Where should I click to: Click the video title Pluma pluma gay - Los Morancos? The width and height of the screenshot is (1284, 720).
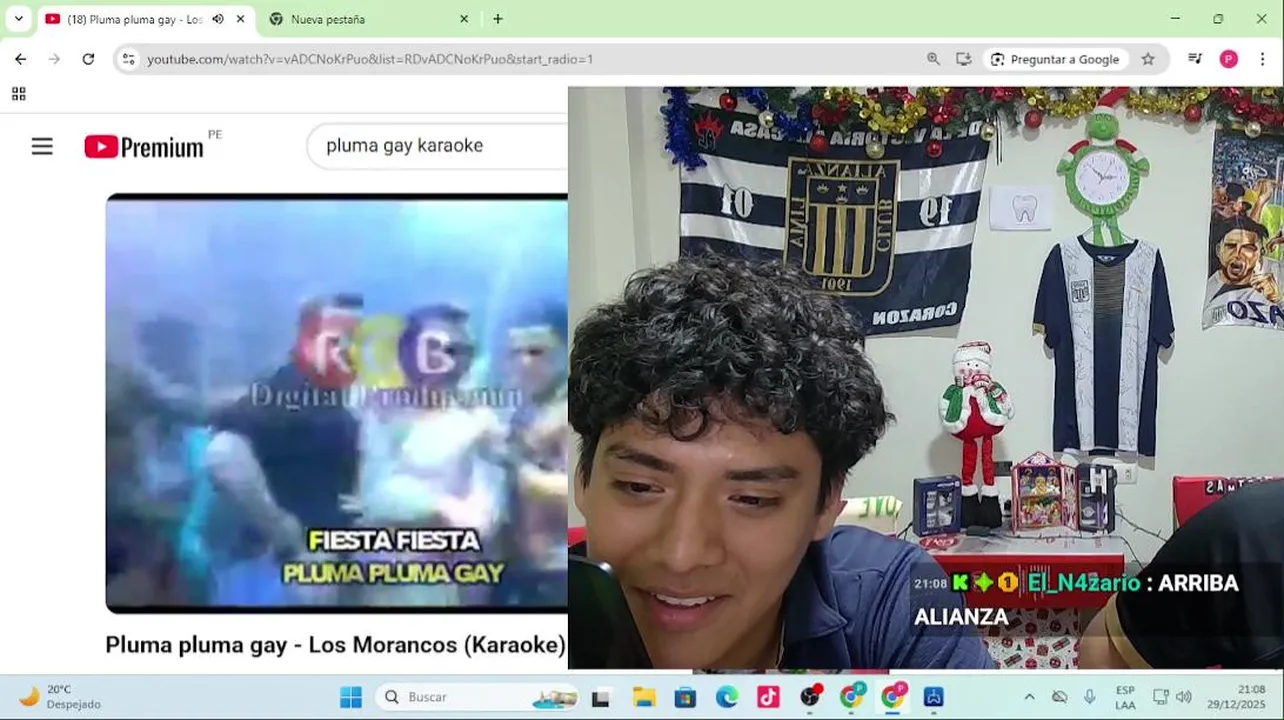point(336,645)
